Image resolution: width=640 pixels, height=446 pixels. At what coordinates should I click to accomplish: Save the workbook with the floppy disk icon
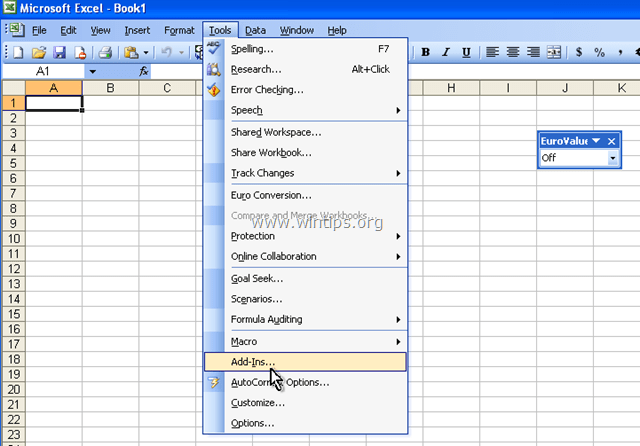(x=60, y=52)
